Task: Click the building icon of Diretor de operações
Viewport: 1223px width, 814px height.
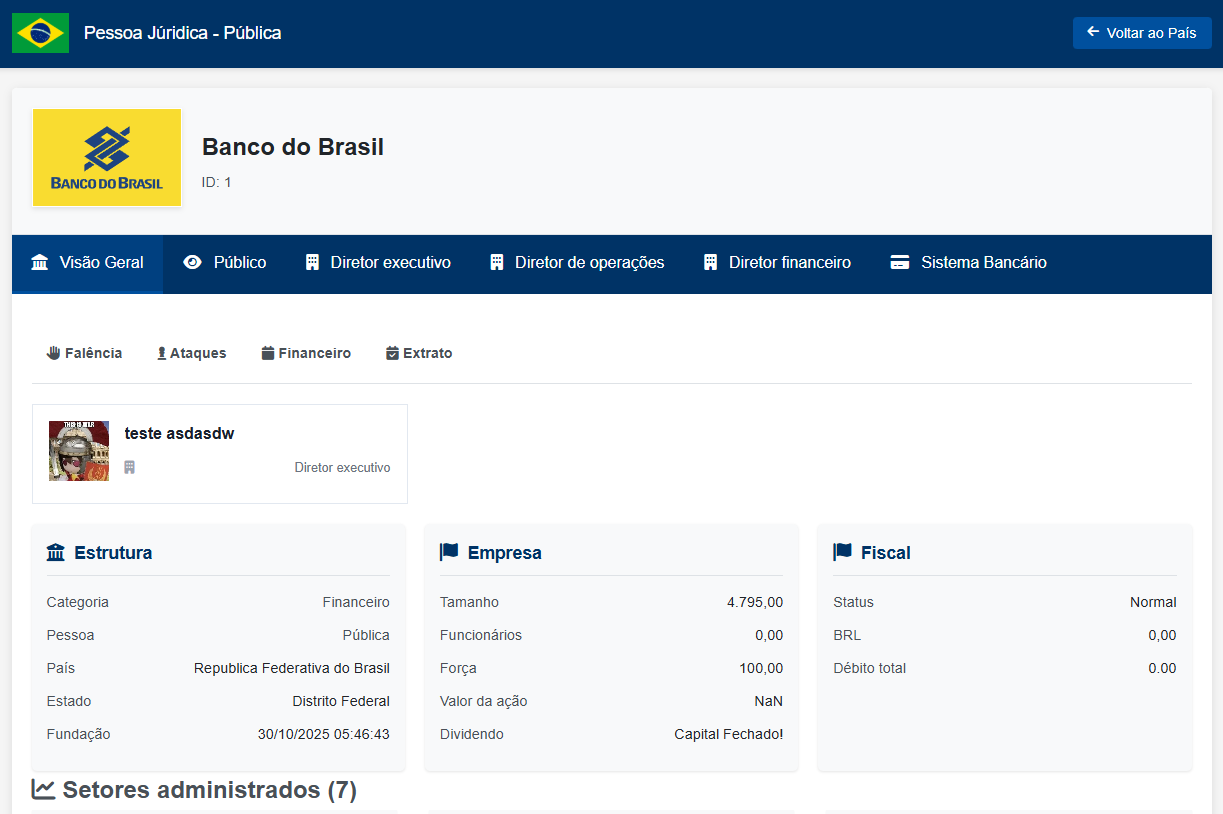Action: [x=496, y=263]
